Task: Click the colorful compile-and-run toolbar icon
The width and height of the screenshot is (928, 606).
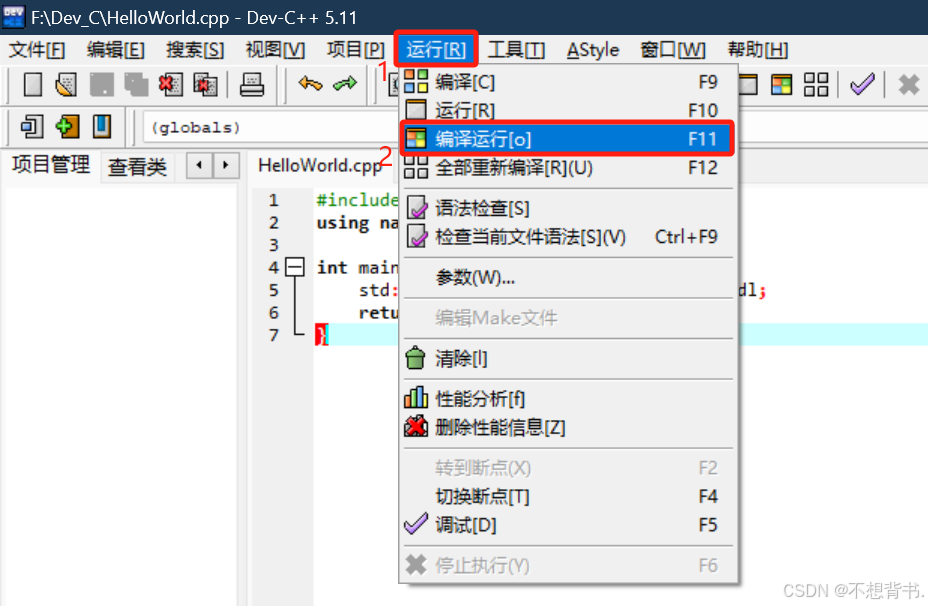Action: [781, 85]
